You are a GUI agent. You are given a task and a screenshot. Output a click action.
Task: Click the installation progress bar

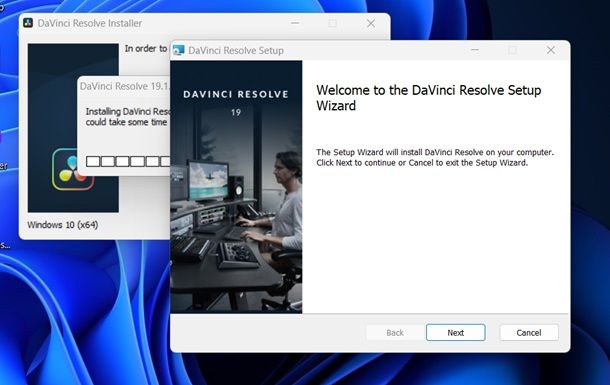click(x=128, y=161)
